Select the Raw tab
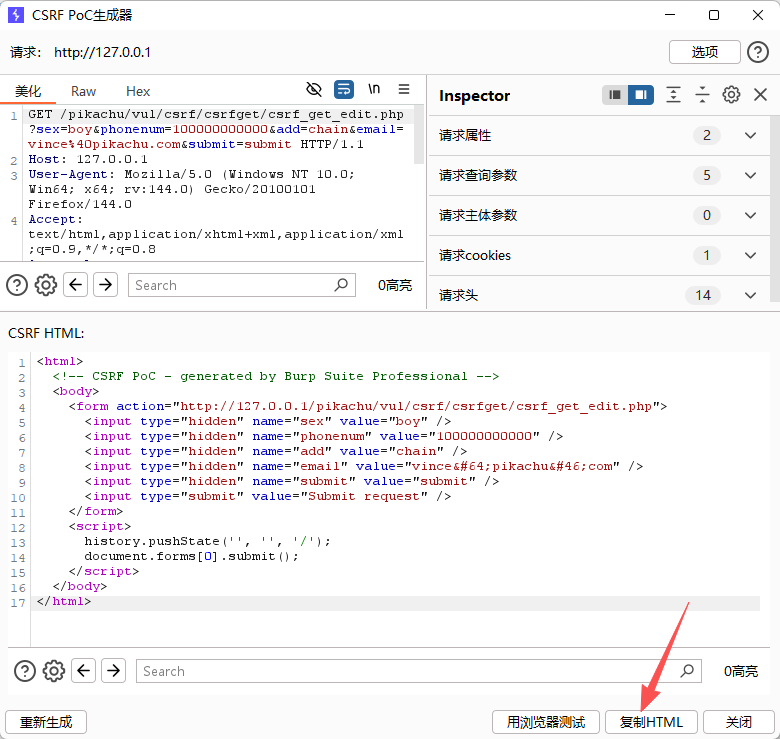Viewport: 780px width, 739px height. pyautogui.click(x=83, y=92)
